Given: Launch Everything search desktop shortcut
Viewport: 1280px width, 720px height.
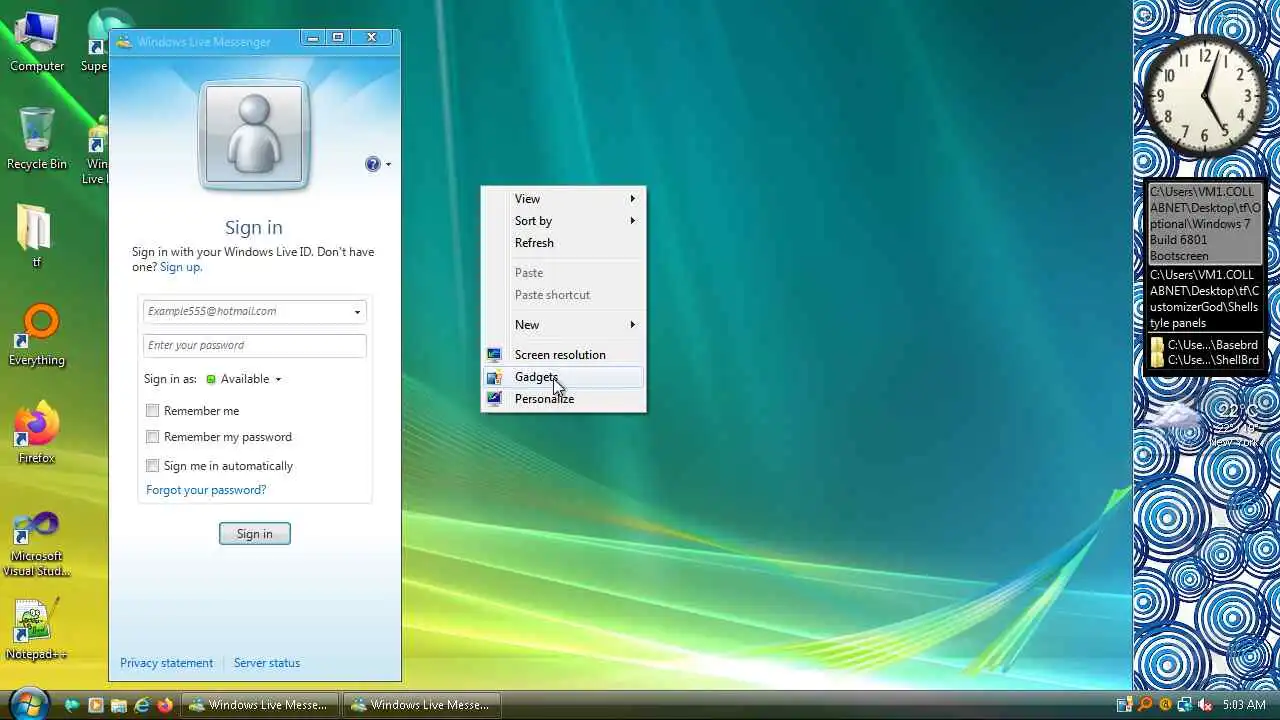Looking at the screenshot, I should click(37, 335).
